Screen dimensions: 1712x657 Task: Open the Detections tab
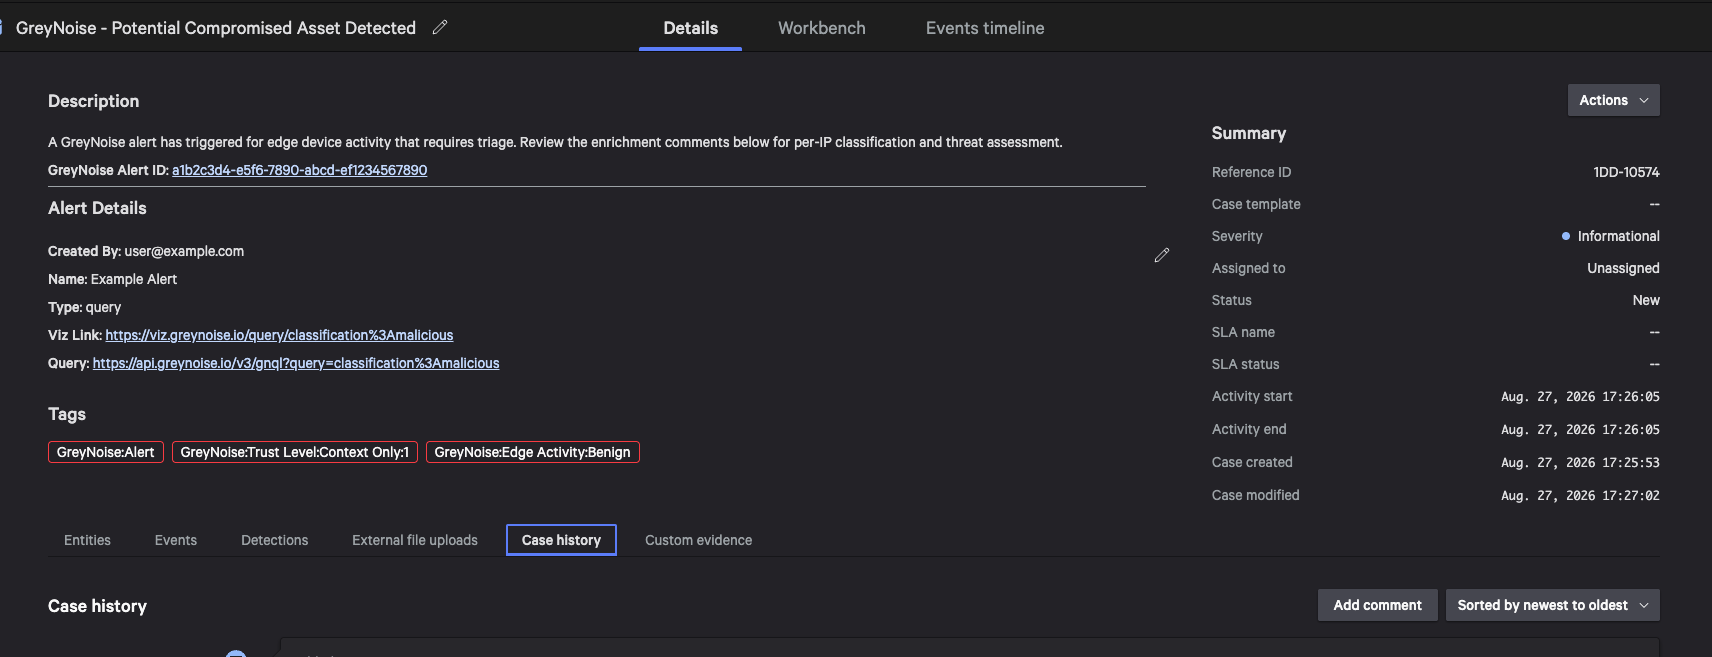tap(274, 540)
